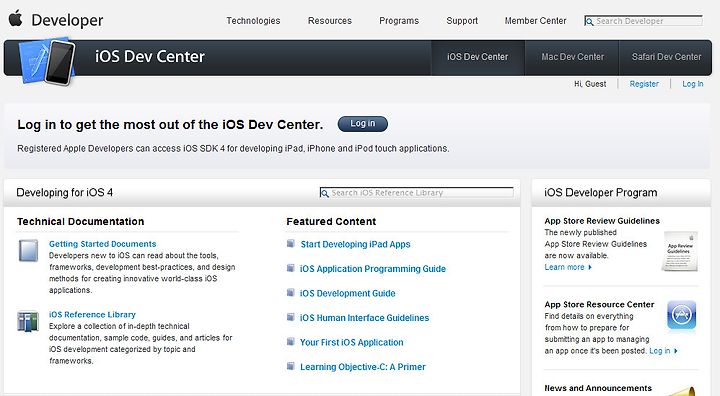Click the App Review Guidelines document thumbnail
Viewport: 720px width, 396px height.
tap(681, 251)
